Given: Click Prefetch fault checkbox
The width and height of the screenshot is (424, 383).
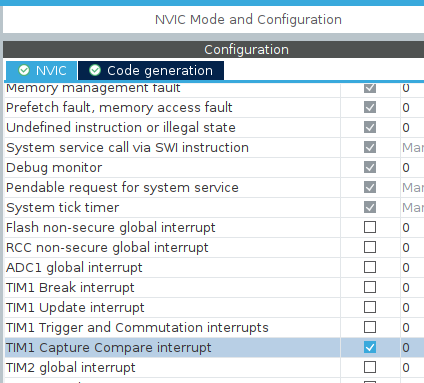Looking at the screenshot, I should [370, 107].
